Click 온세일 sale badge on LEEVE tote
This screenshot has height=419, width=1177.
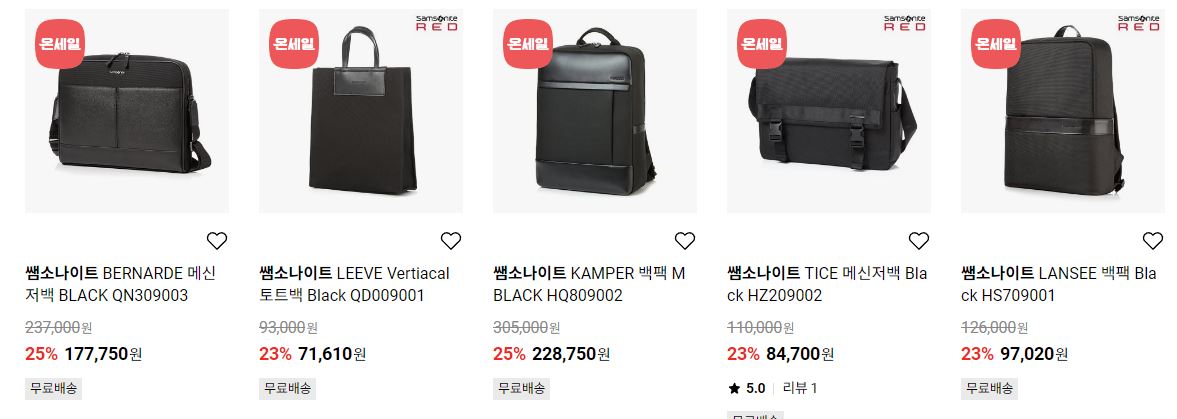click(294, 44)
